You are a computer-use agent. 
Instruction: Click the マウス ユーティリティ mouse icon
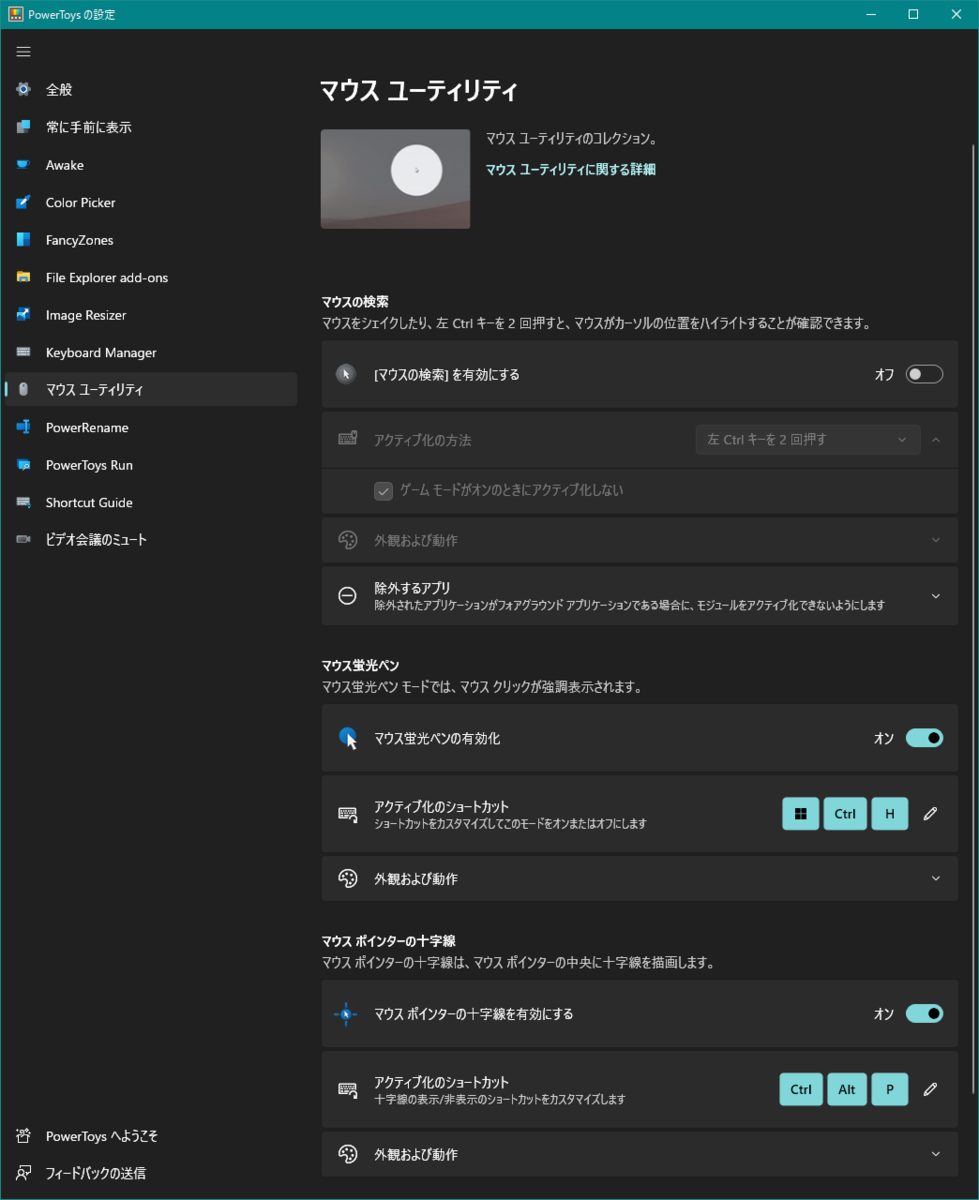[x=24, y=390]
